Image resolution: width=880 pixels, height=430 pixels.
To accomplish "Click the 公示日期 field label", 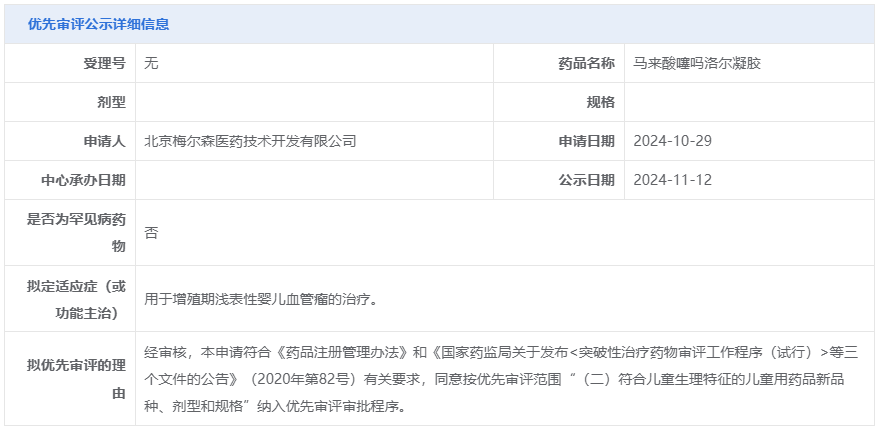I will (586, 180).
